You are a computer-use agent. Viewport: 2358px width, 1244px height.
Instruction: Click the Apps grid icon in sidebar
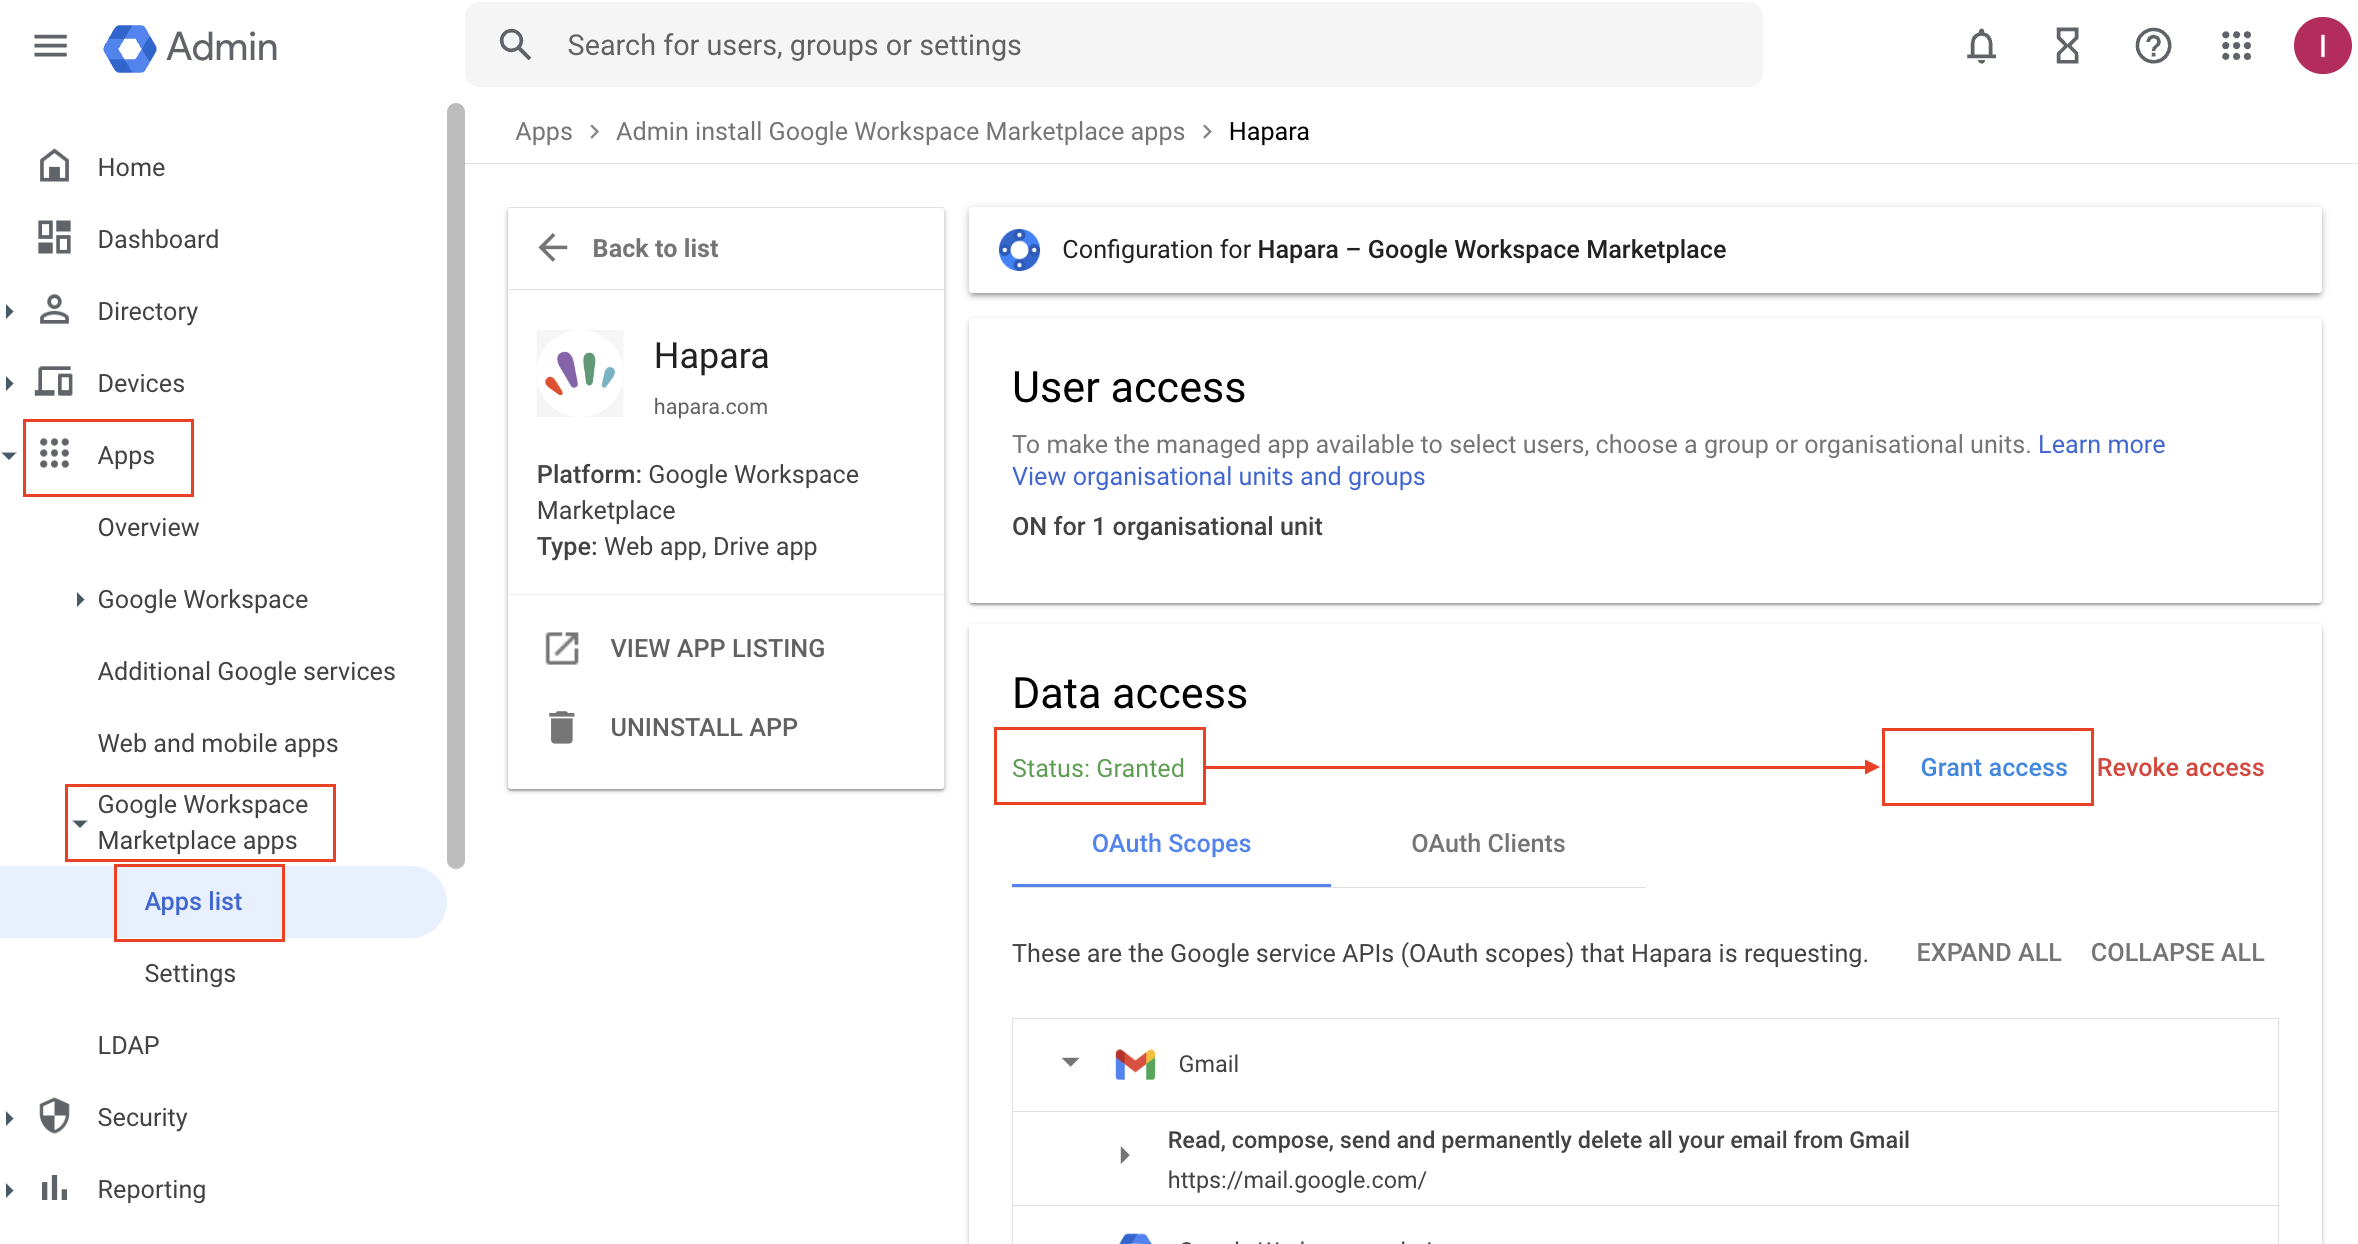[x=54, y=454]
